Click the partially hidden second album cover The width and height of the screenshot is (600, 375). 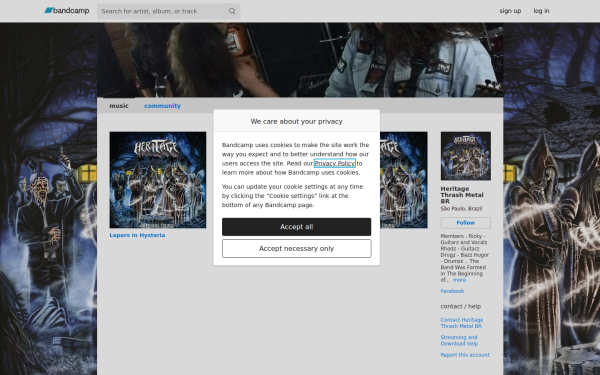[404, 180]
